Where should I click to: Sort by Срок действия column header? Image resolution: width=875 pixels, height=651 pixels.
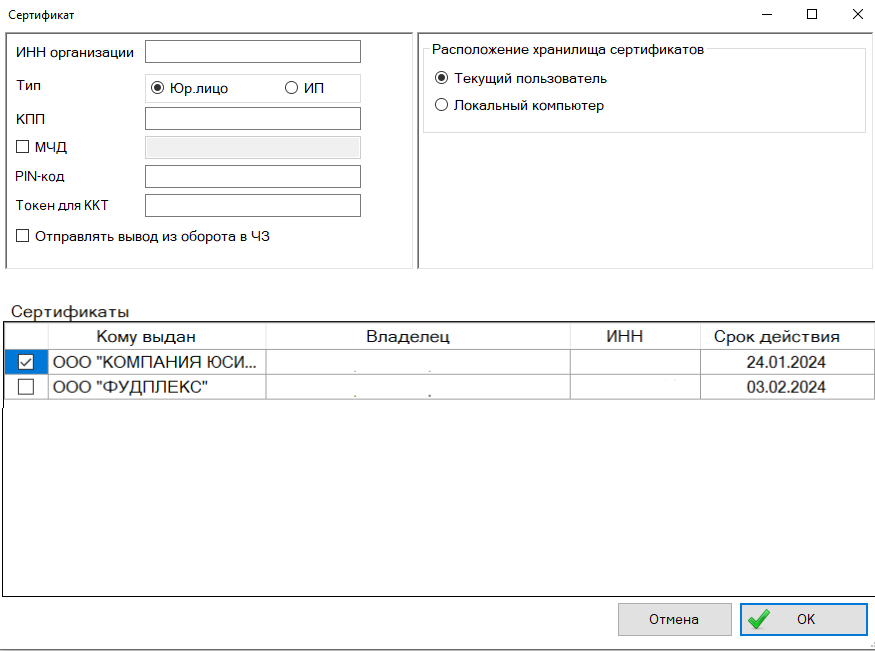[776, 336]
